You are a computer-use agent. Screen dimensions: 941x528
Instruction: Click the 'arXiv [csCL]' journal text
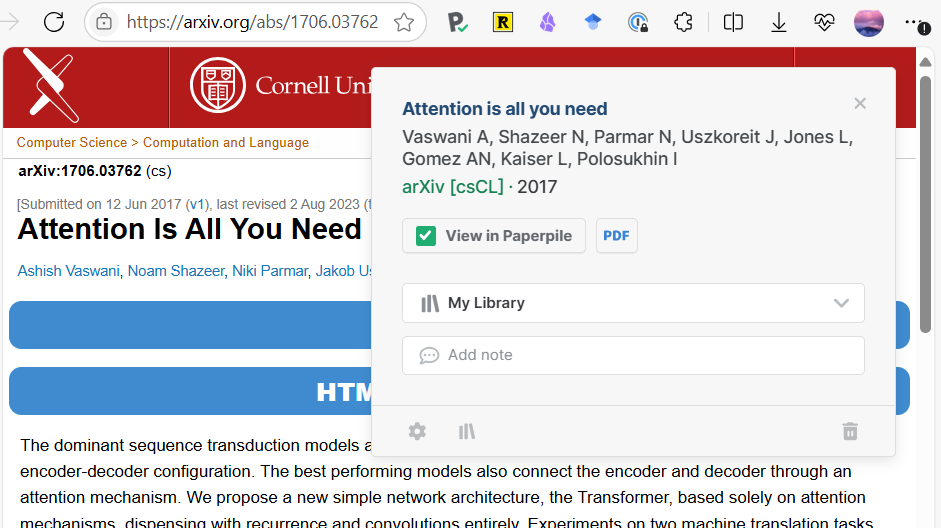(453, 187)
